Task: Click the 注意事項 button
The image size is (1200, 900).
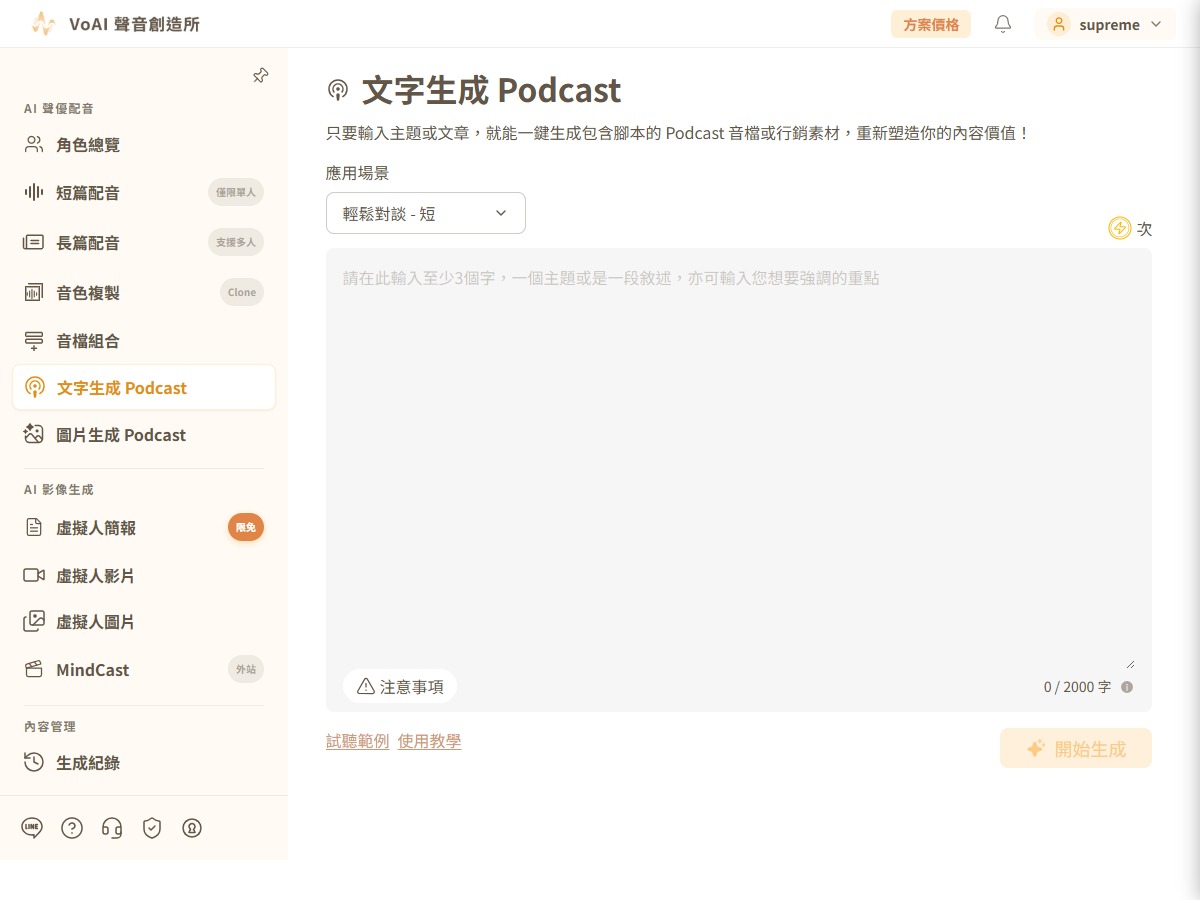Action: coord(400,686)
